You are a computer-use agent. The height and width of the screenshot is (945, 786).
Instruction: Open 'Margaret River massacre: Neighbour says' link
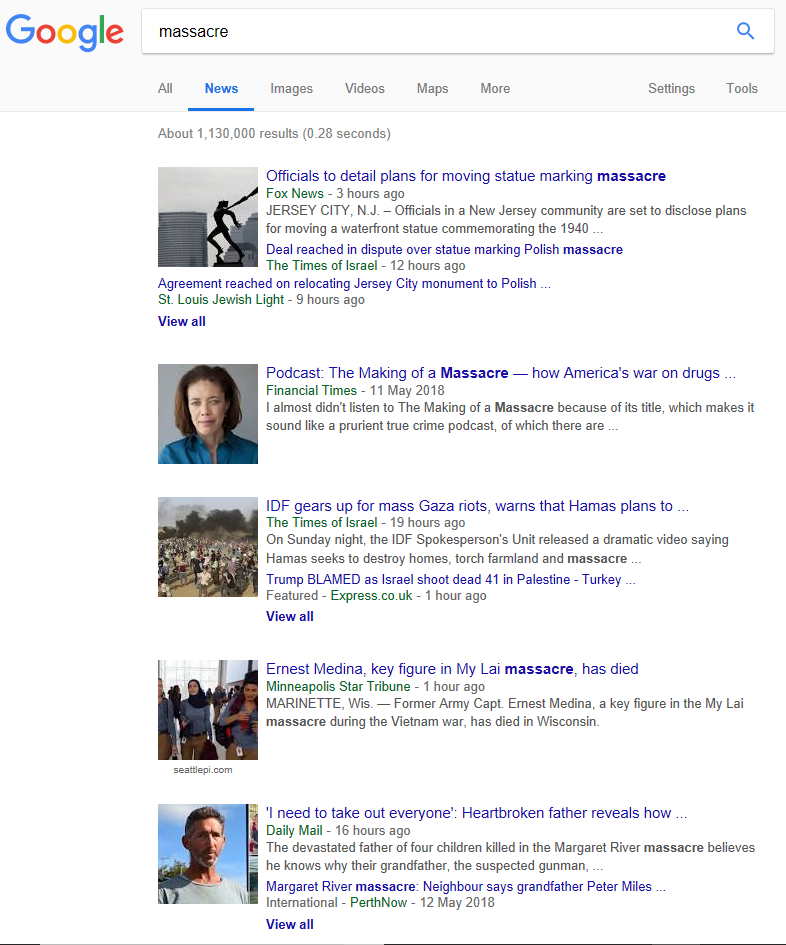466,887
